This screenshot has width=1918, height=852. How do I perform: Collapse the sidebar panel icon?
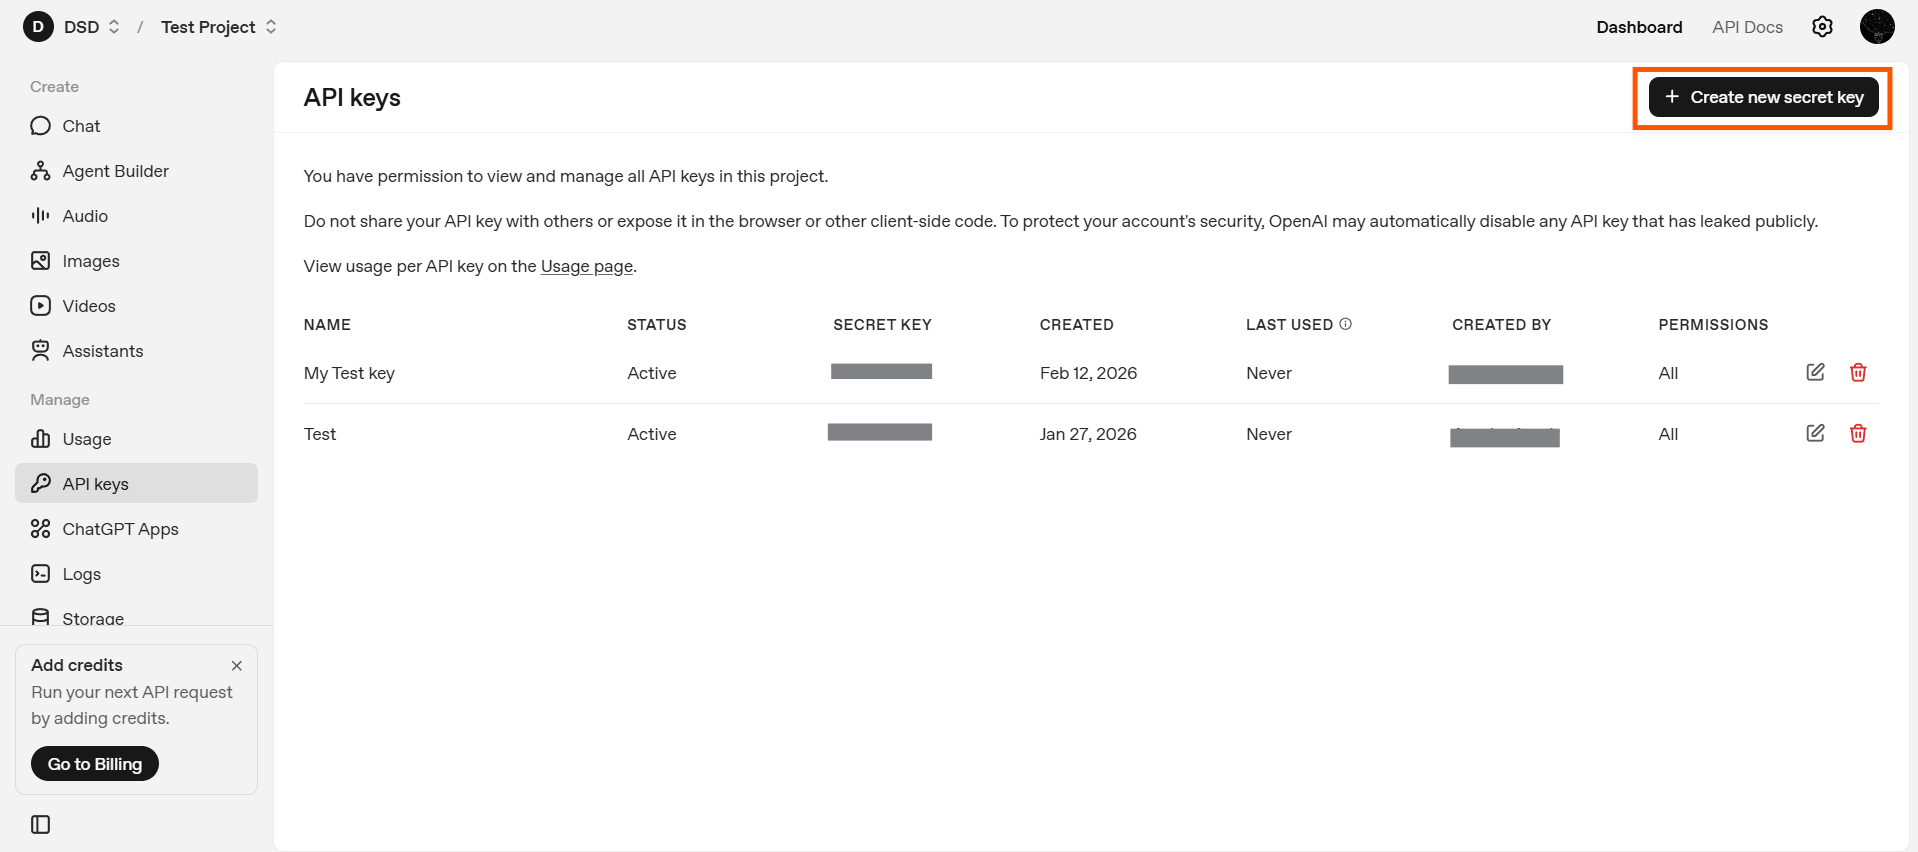[x=41, y=824]
